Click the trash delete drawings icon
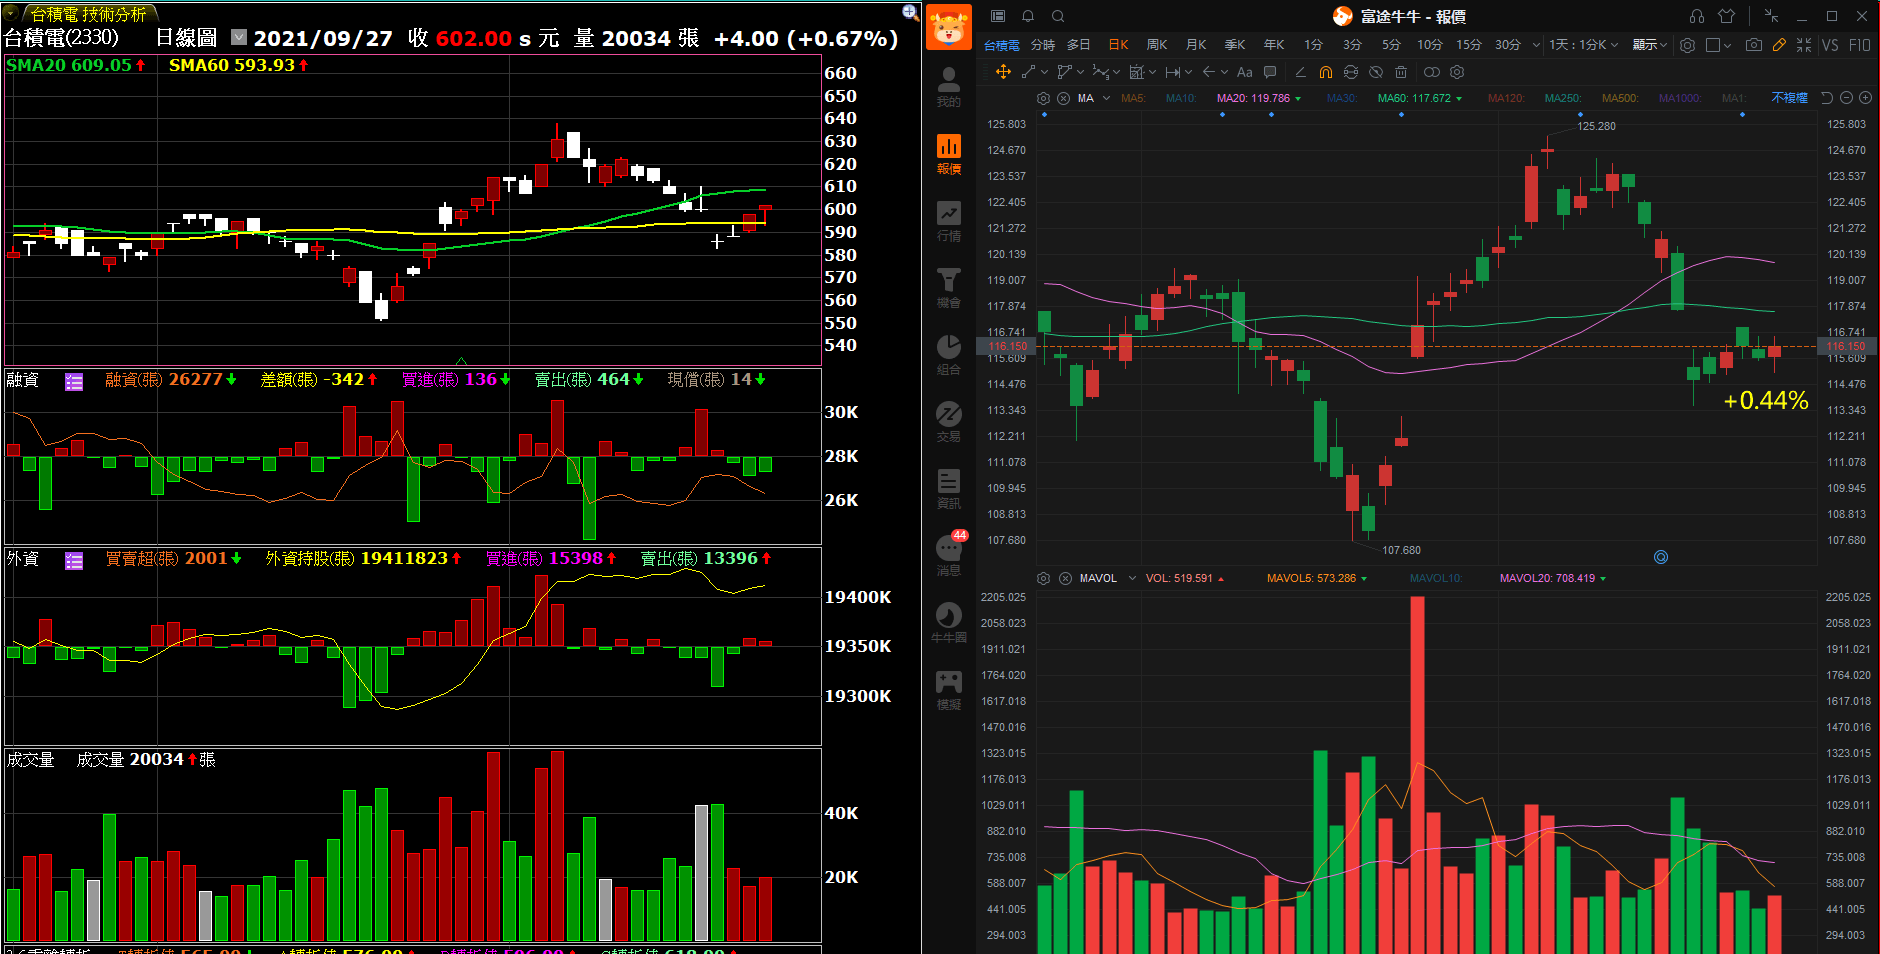Screen dimensions: 1880x954 coord(1401,72)
